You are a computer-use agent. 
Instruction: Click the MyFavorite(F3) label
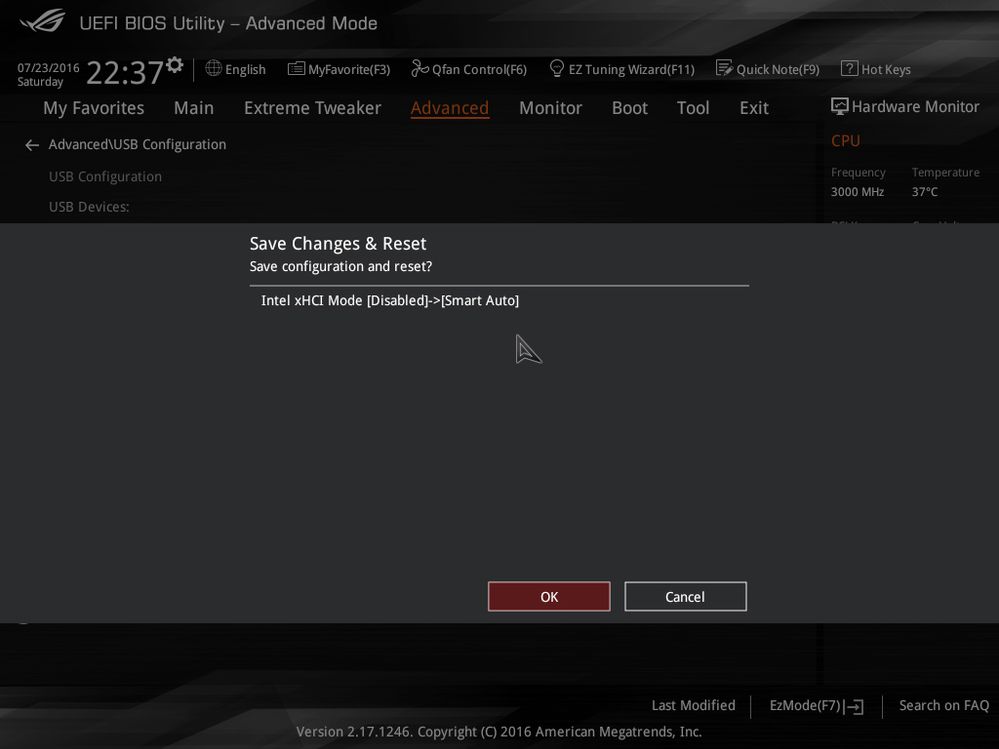[x=349, y=69]
